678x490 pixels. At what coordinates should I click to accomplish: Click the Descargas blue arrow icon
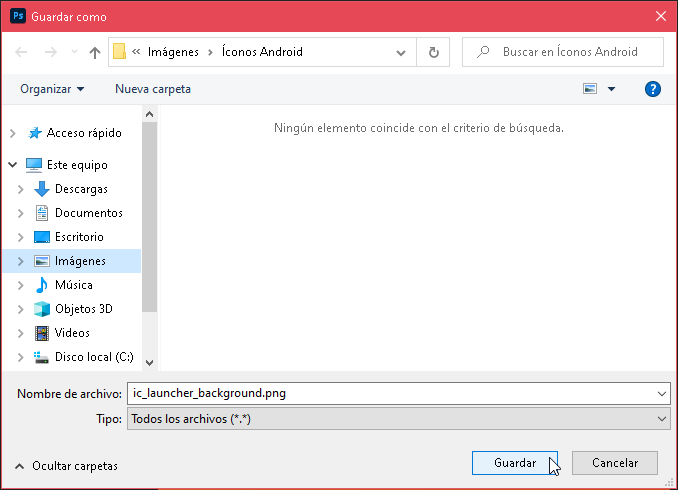42,189
